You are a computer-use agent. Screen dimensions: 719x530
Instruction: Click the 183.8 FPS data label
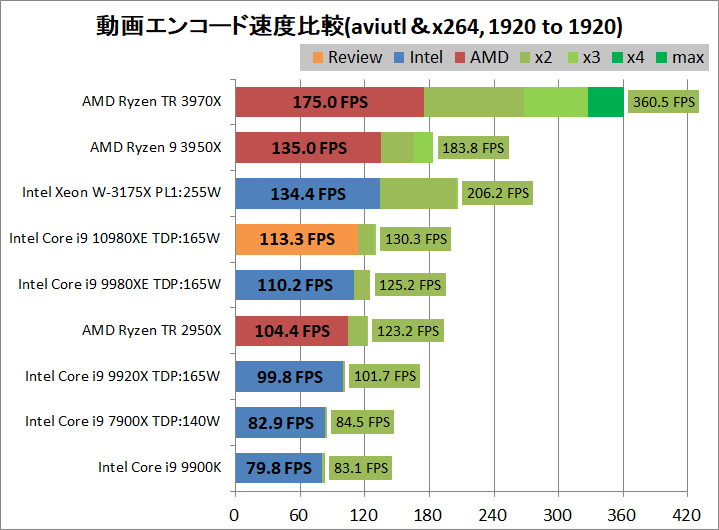tap(473, 148)
